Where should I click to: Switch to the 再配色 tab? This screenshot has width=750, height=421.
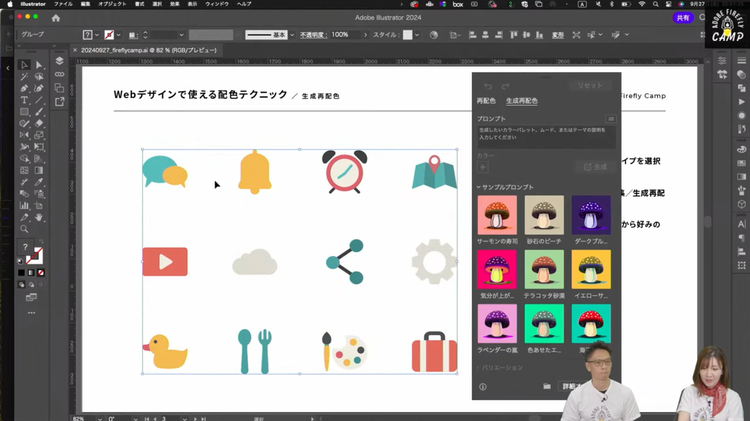coord(486,101)
